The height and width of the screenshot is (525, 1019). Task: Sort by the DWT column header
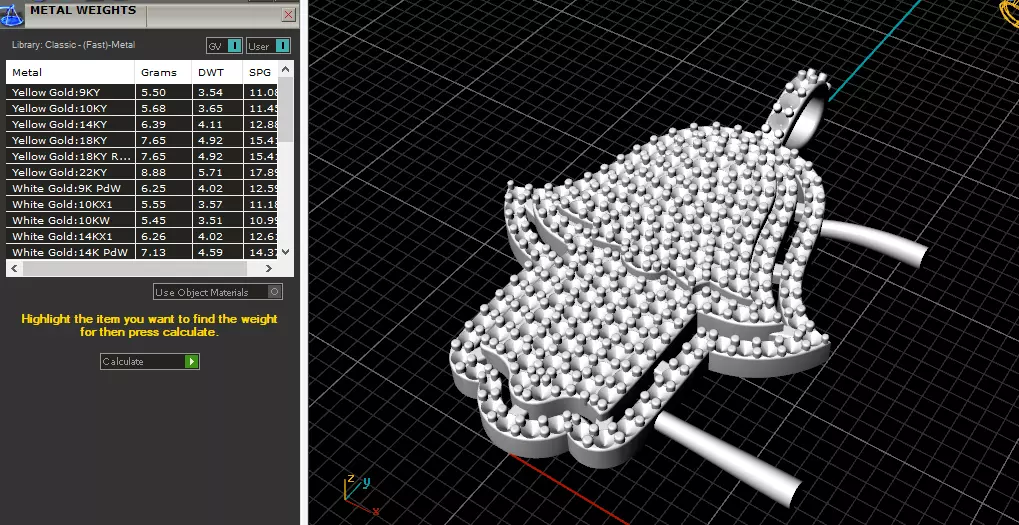point(217,72)
